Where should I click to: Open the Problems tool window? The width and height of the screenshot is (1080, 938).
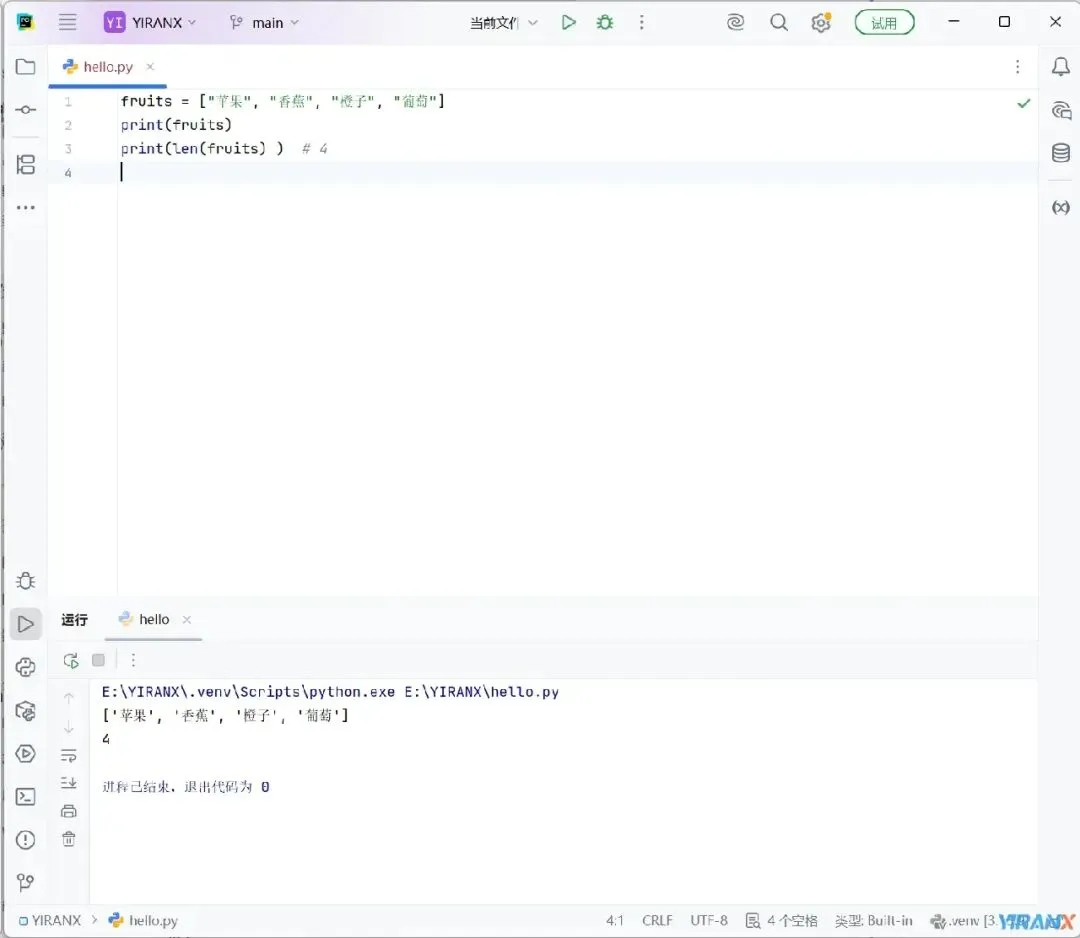click(x=25, y=840)
